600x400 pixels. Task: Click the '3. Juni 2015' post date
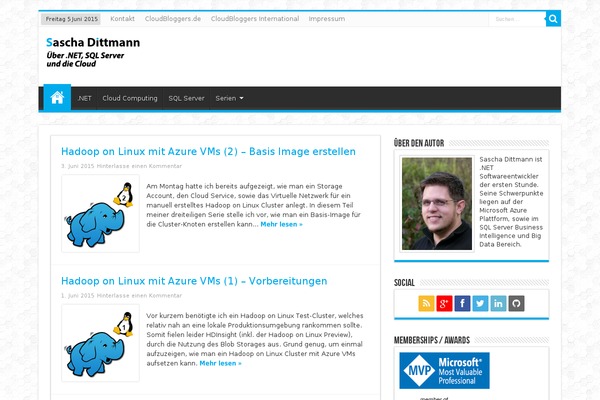(x=78, y=166)
